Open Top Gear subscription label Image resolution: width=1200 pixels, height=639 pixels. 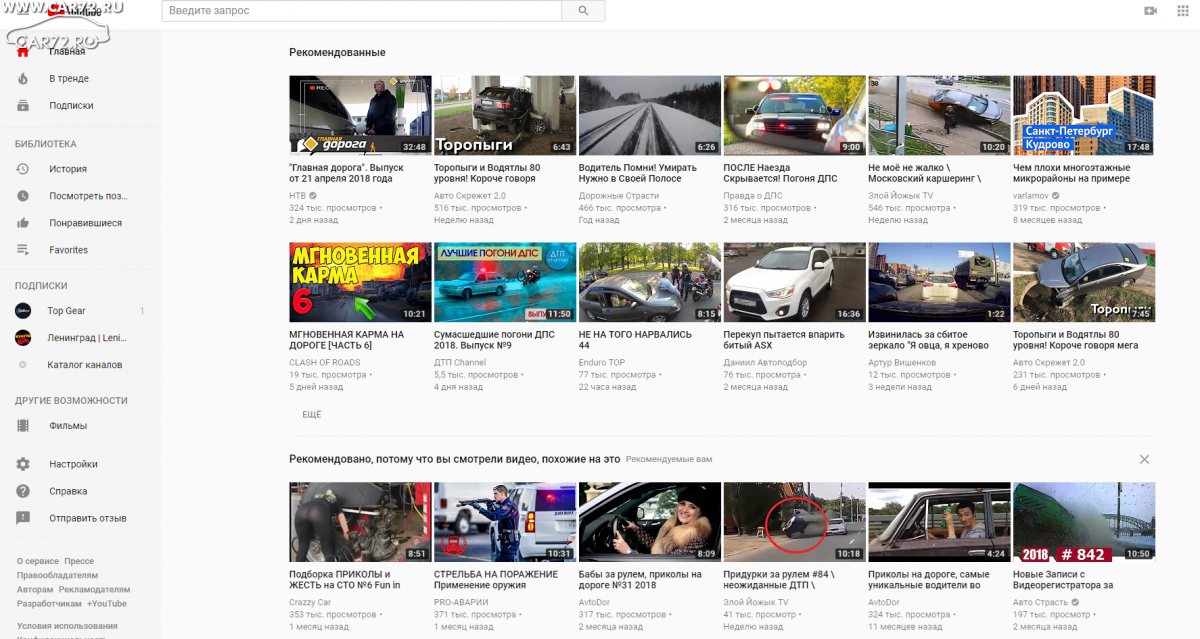click(x=66, y=311)
